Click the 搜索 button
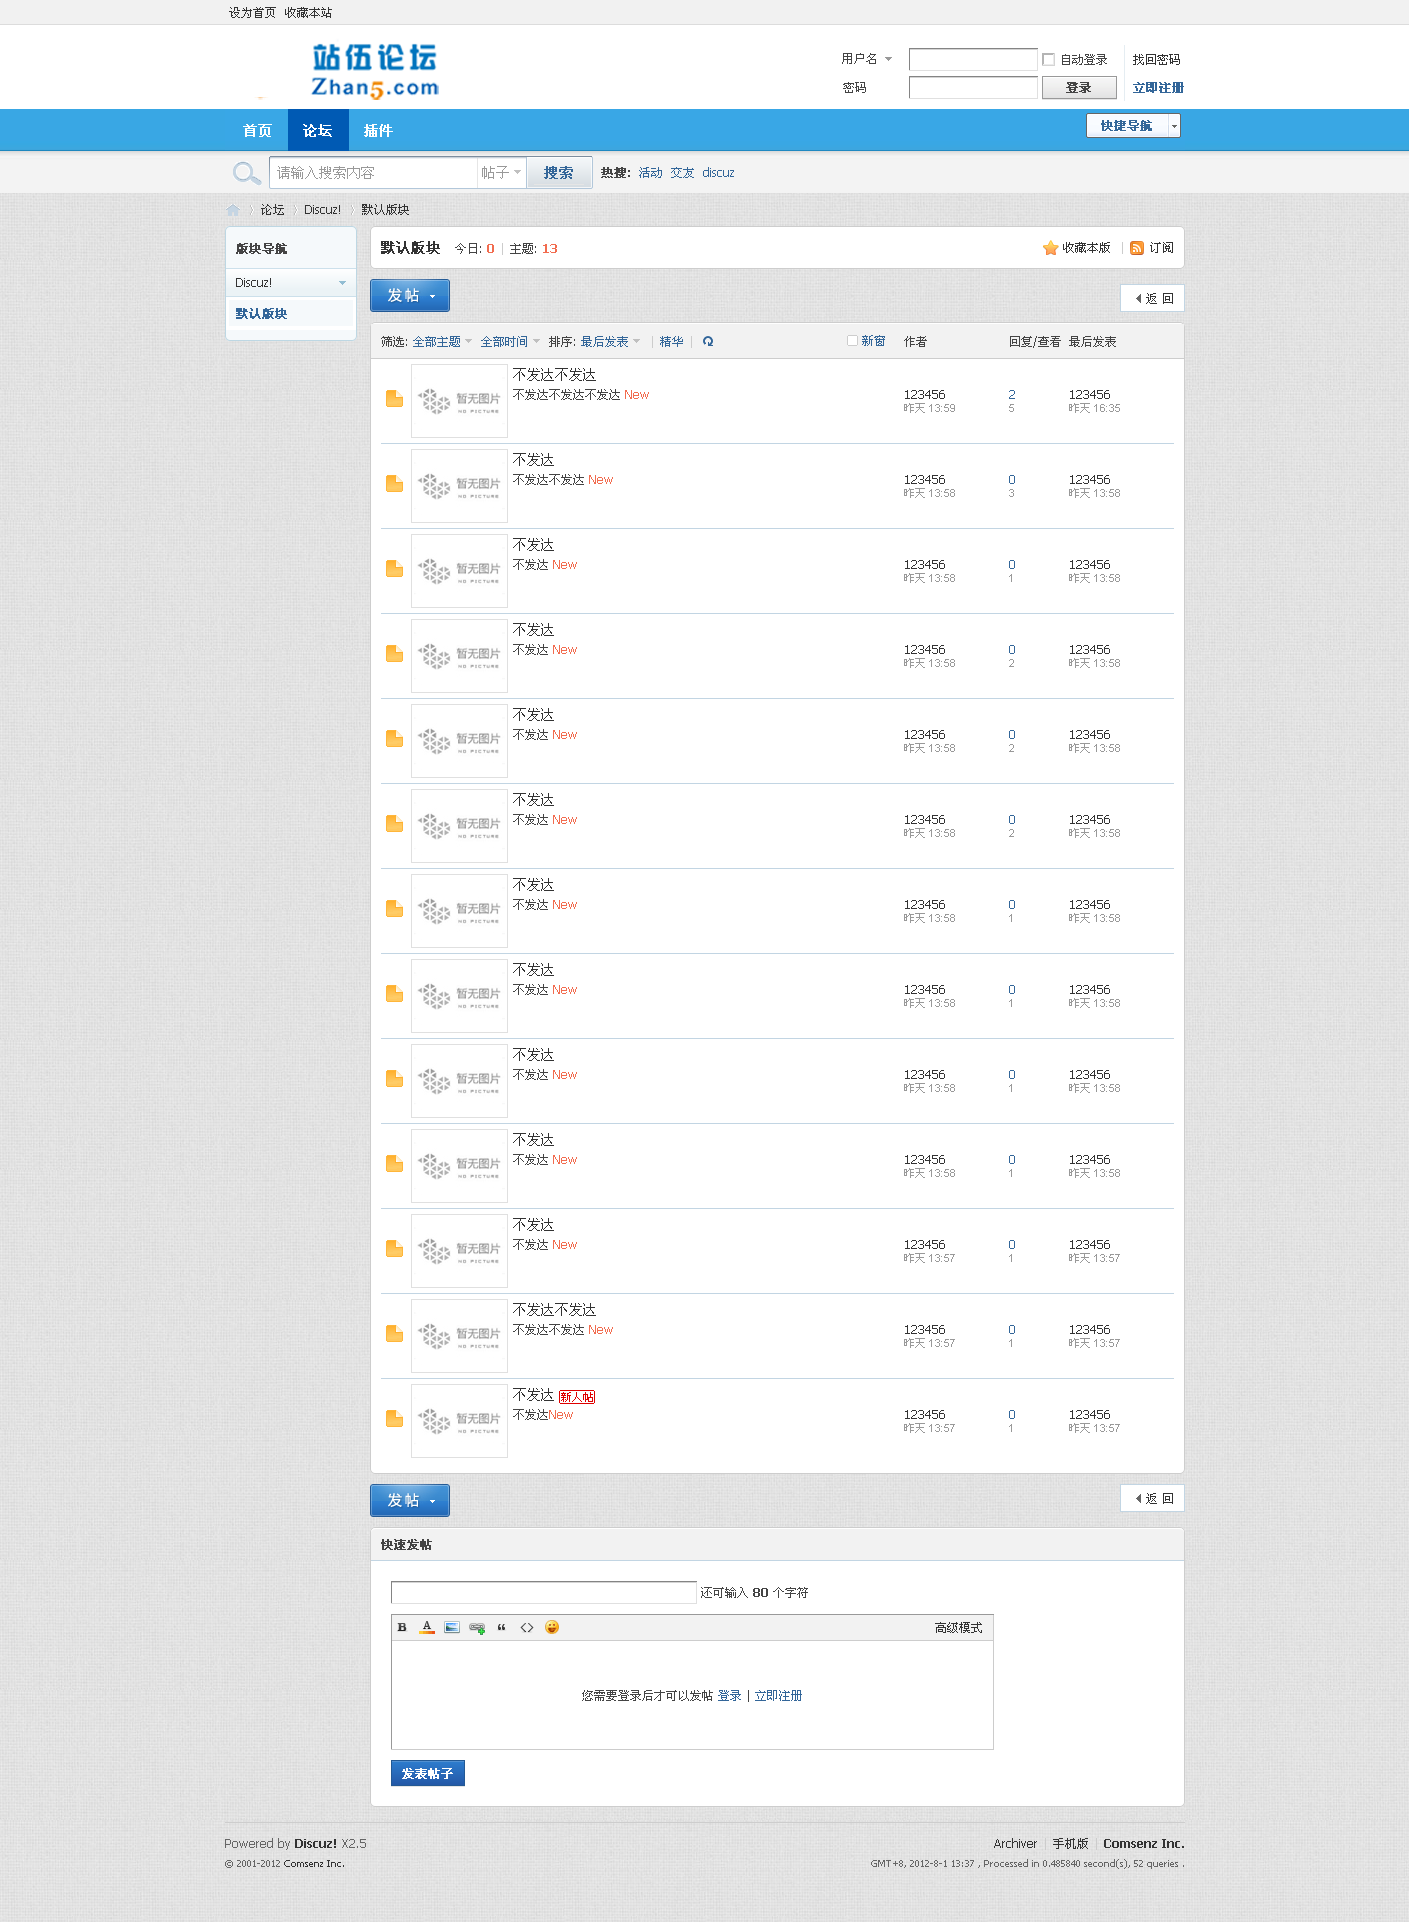This screenshot has width=1409, height=1922. point(559,173)
